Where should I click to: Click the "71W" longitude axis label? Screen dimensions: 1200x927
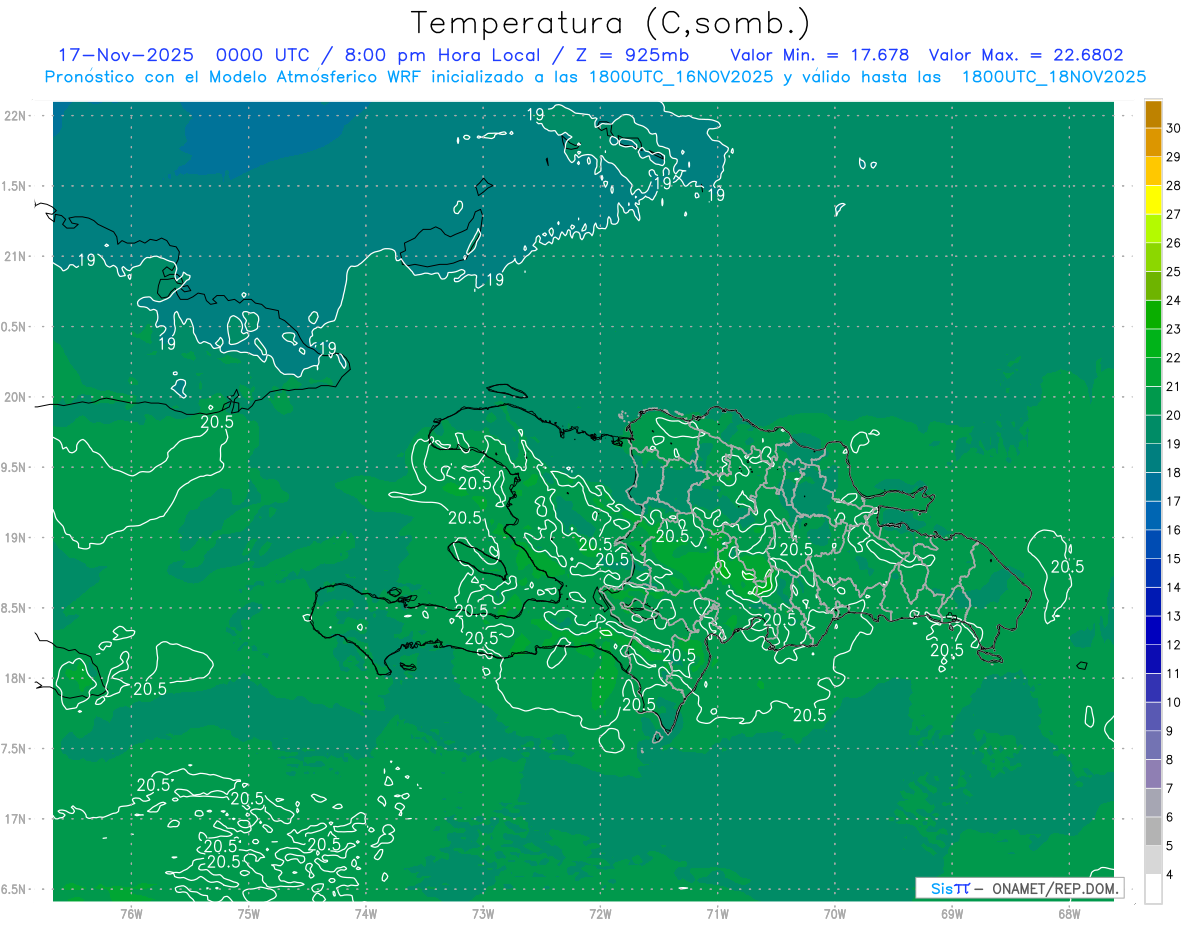717,913
